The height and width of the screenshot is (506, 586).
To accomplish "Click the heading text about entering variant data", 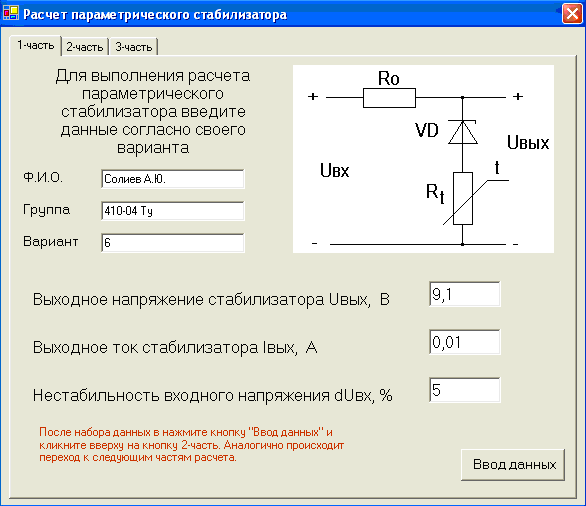I will (x=153, y=111).
